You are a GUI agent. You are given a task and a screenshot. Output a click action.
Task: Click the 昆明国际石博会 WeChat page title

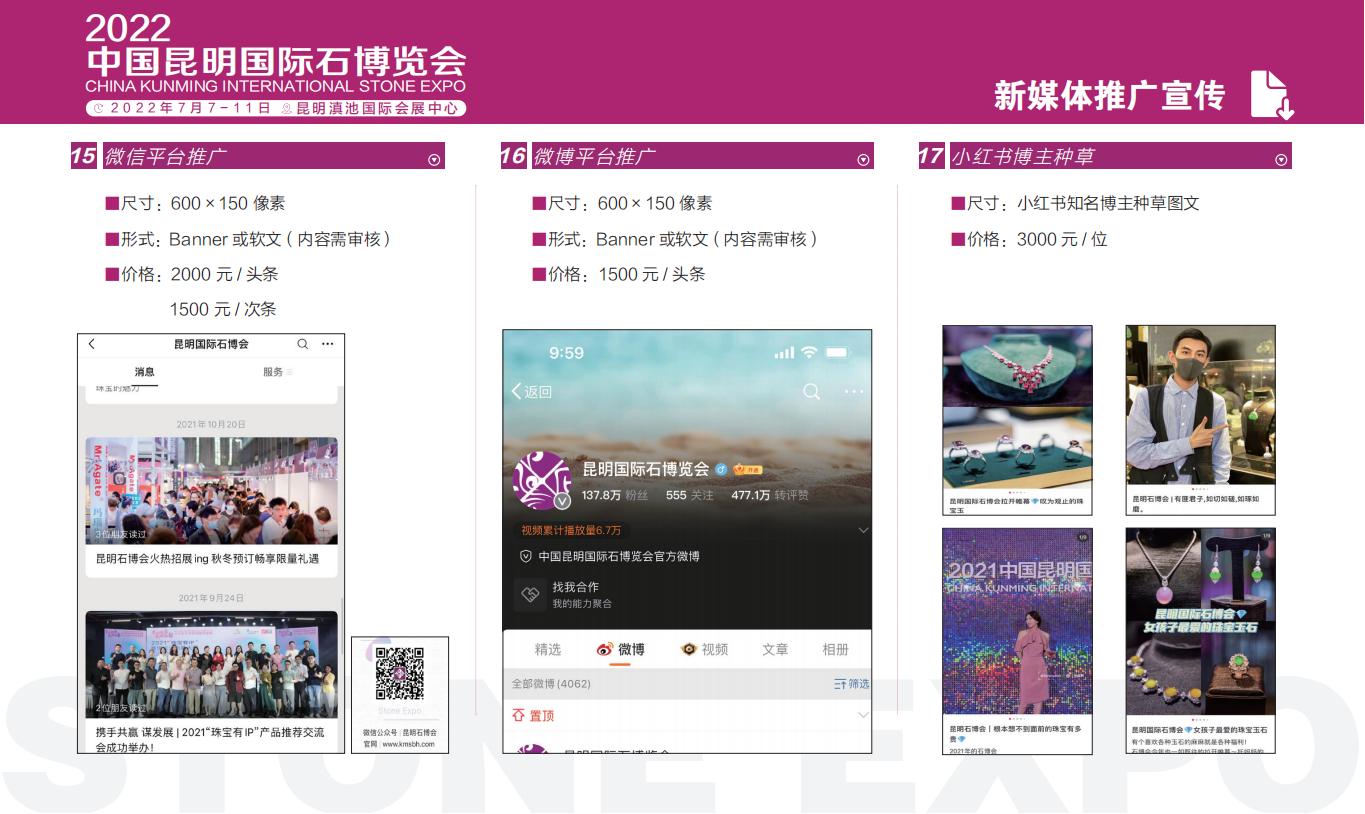pyautogui.click(x=211, y=344)
